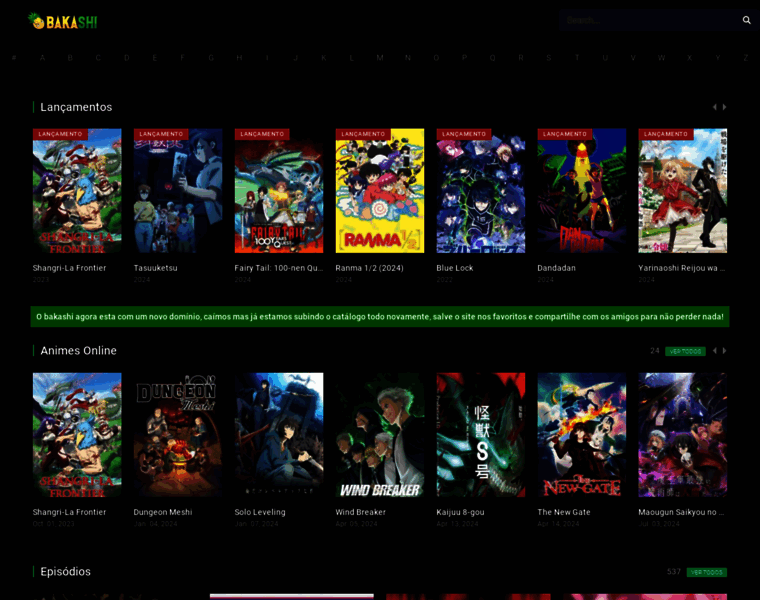Click Lançamento badge on Dandadan poster

[x=565, y=134]
